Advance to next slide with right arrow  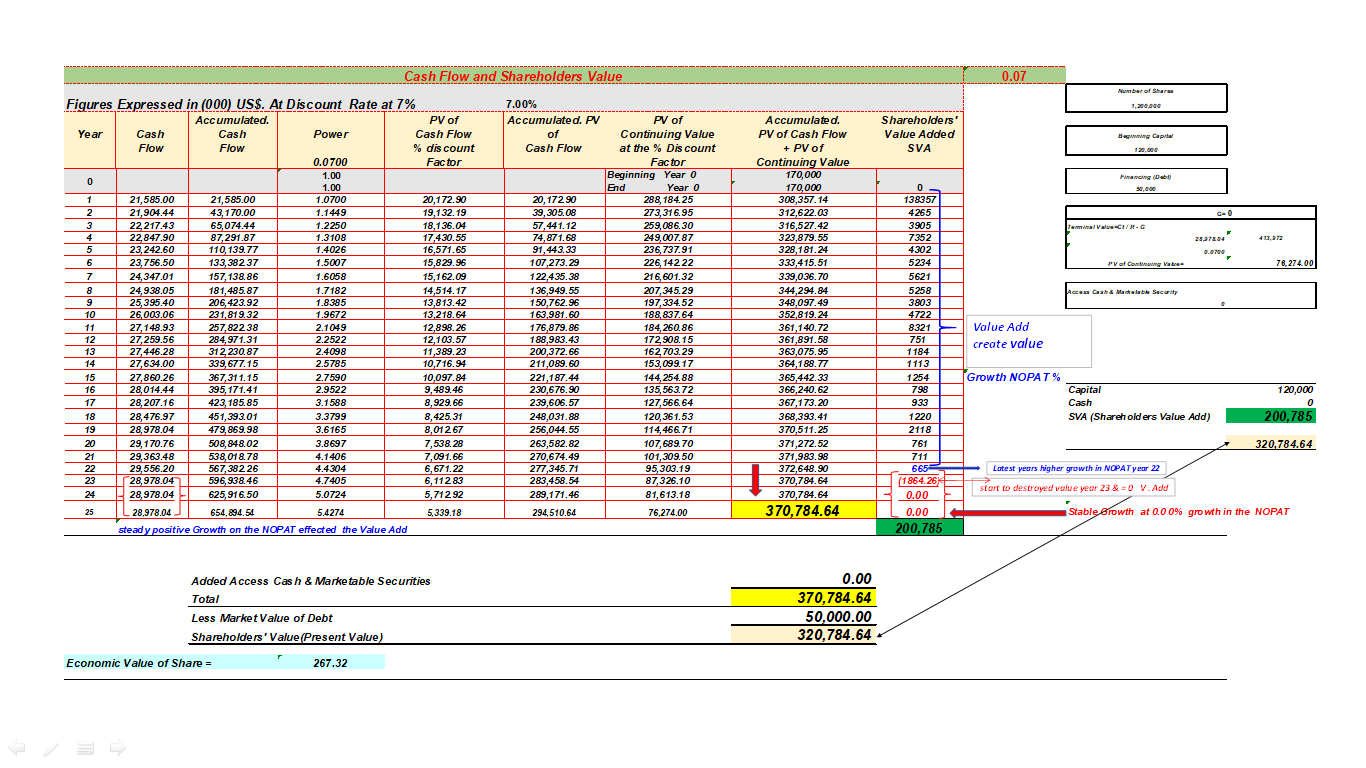tap(118, 747)
